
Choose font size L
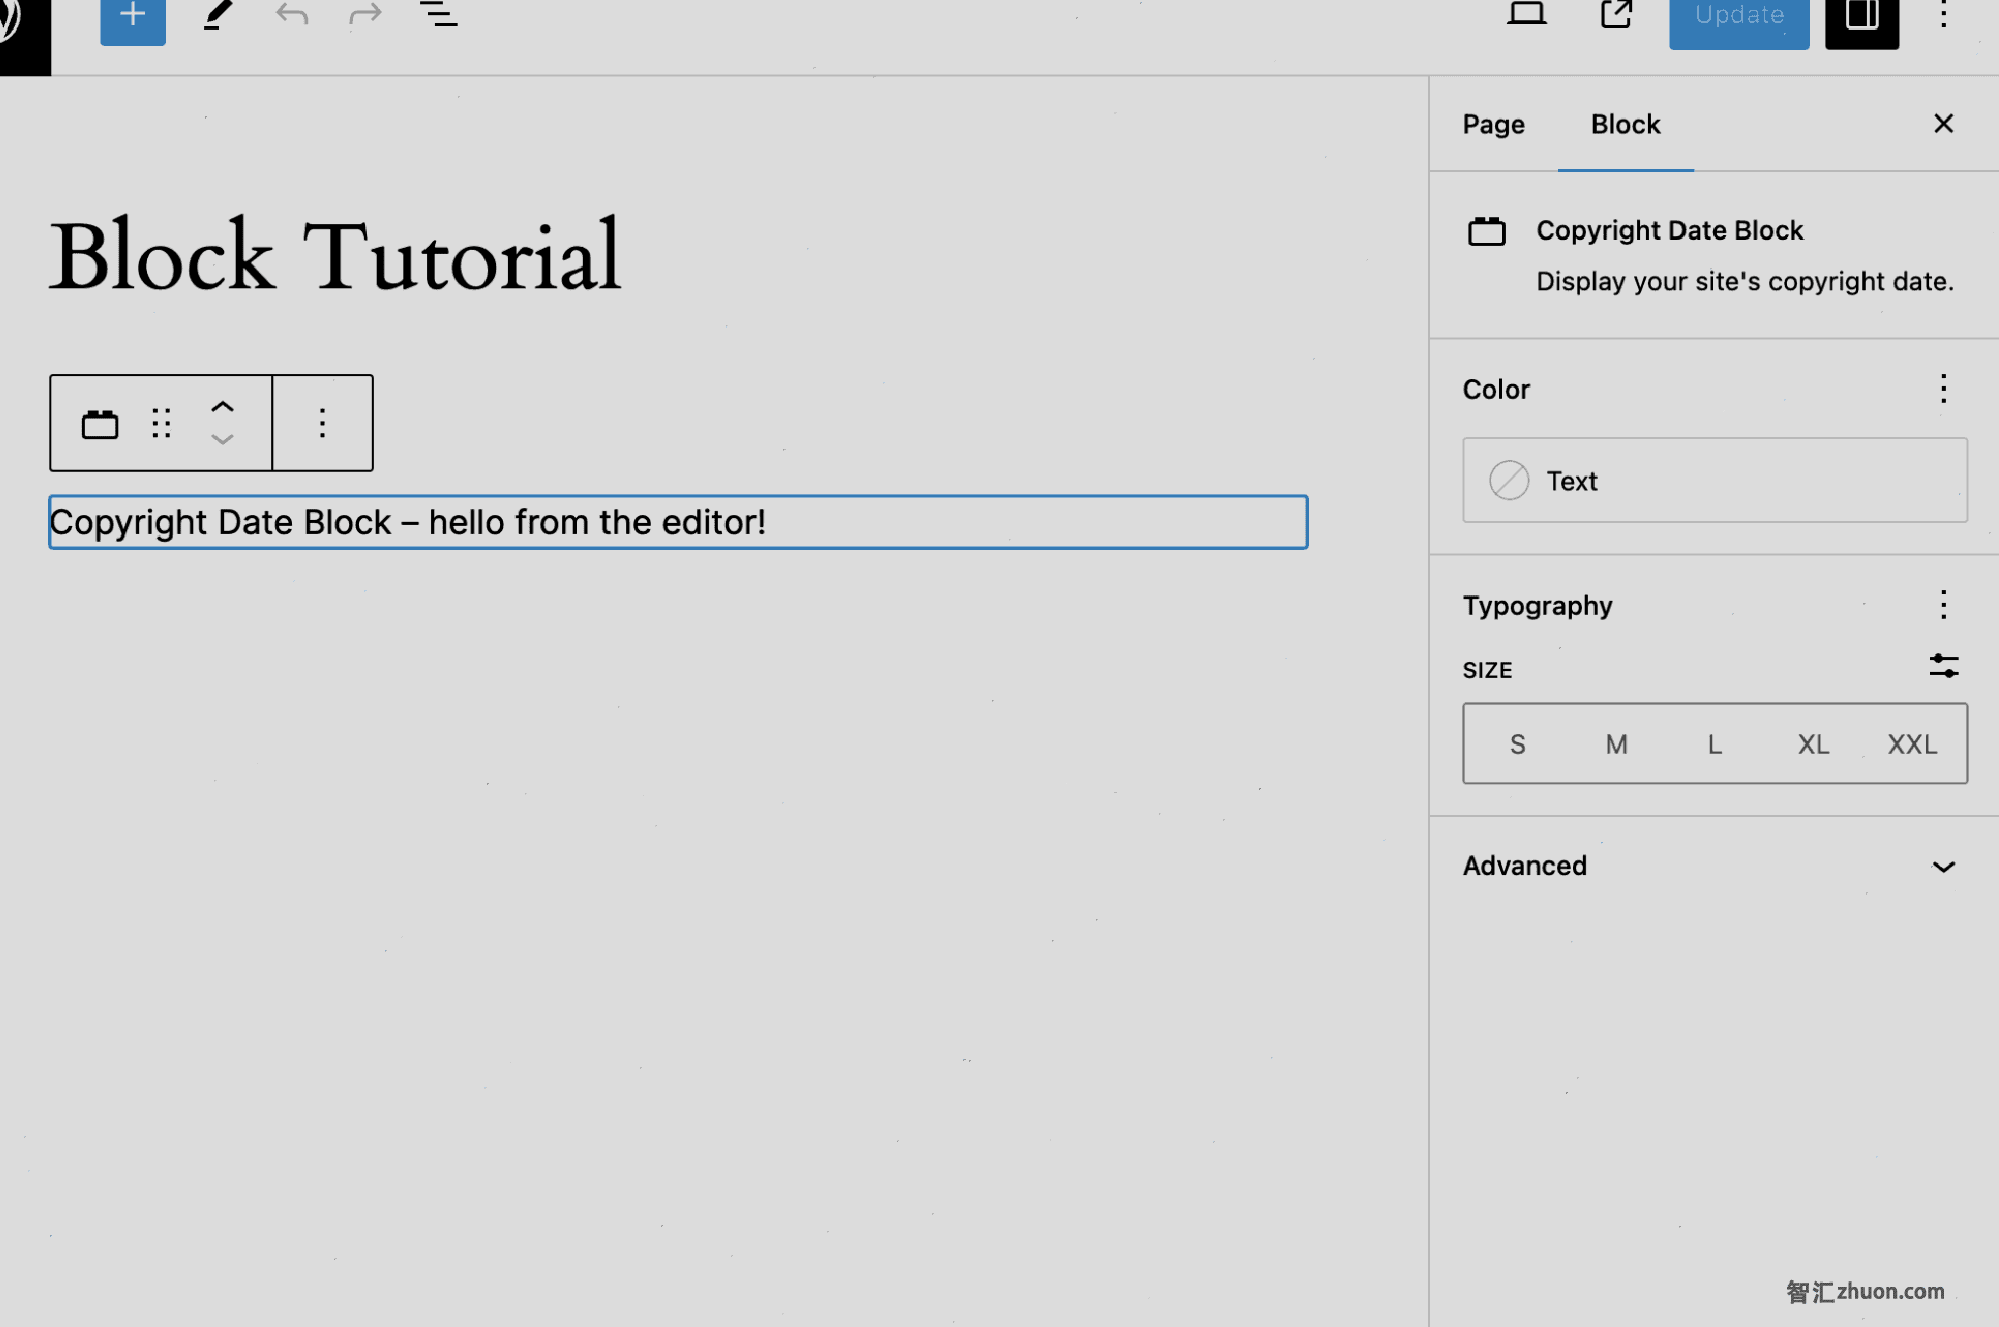tap(1713, 744)
